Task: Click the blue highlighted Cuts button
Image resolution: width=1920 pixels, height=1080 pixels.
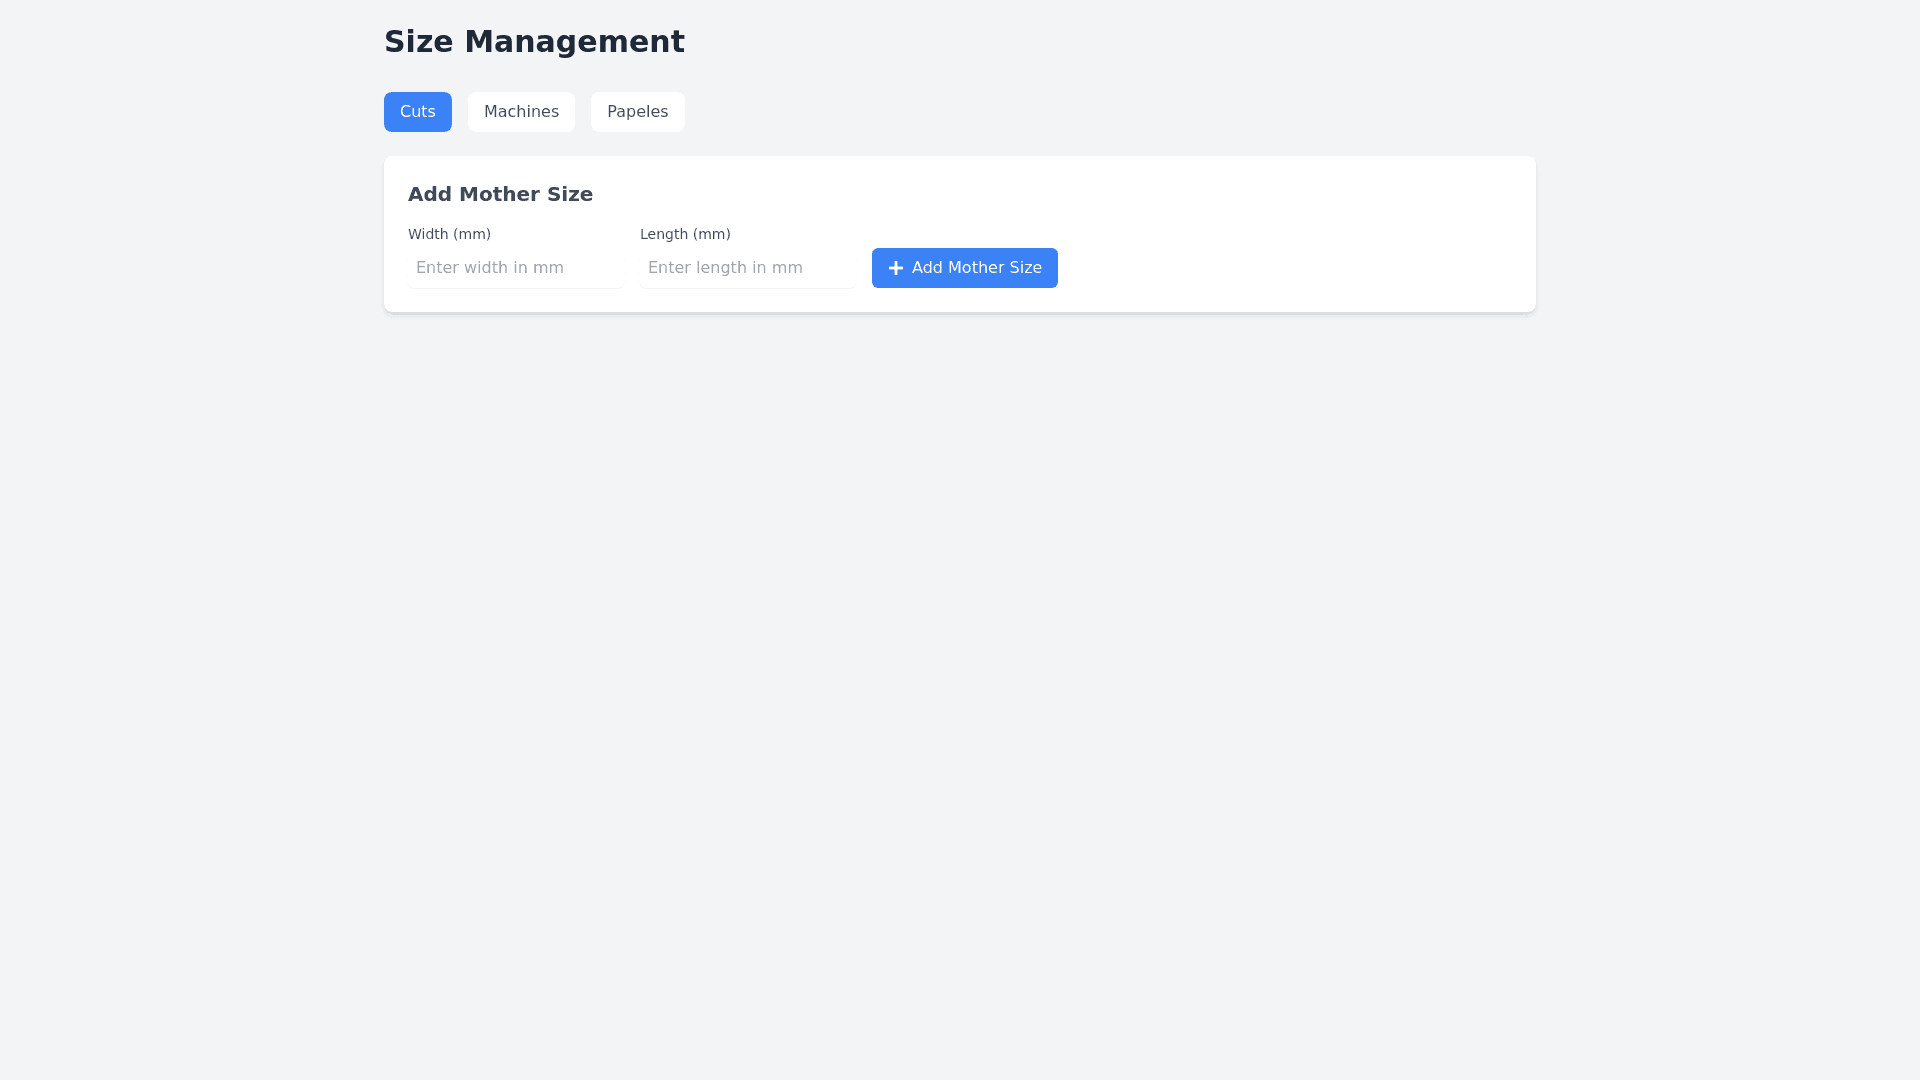Action: [x=417, y=112]
